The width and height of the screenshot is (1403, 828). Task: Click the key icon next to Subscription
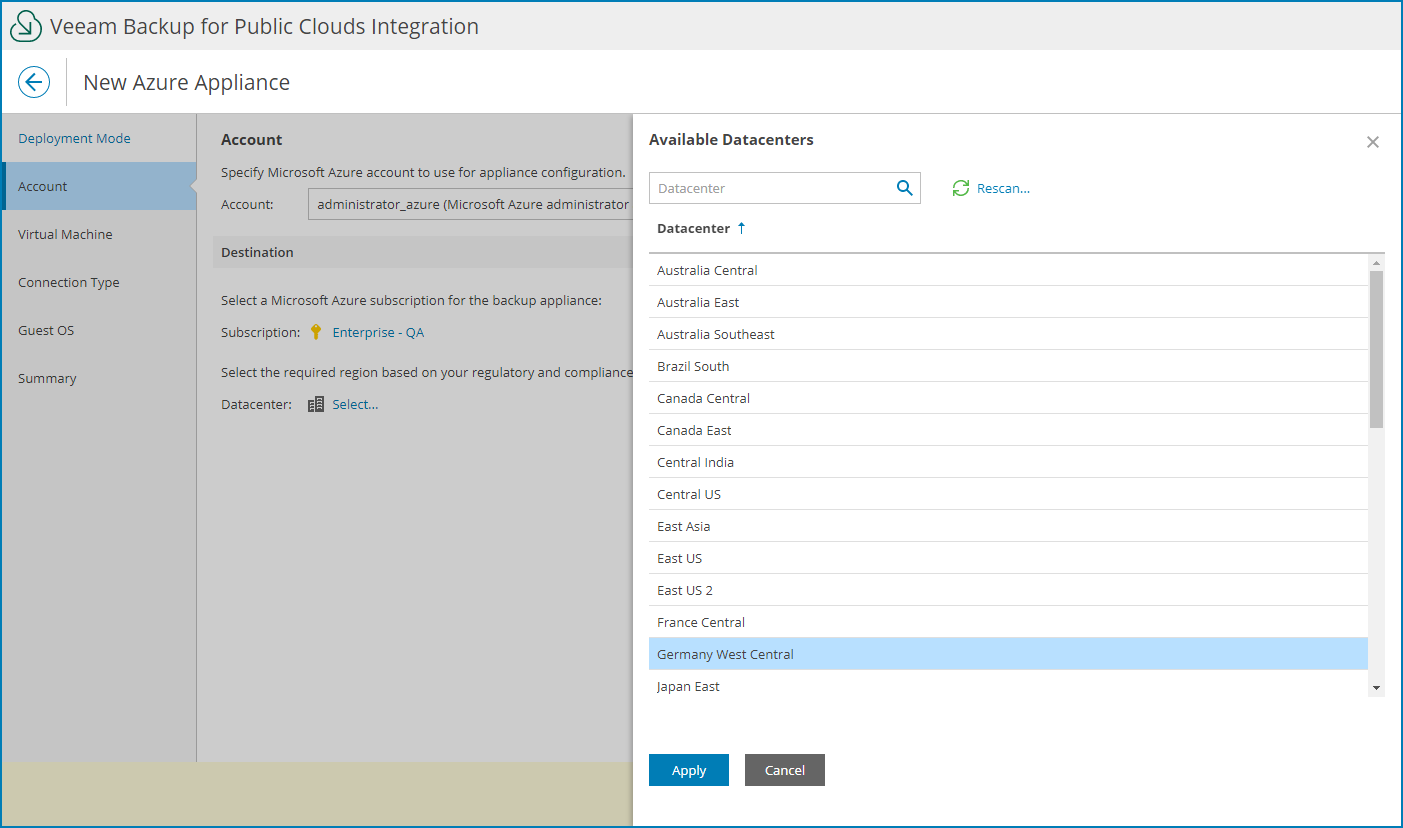tap(315, 332)
